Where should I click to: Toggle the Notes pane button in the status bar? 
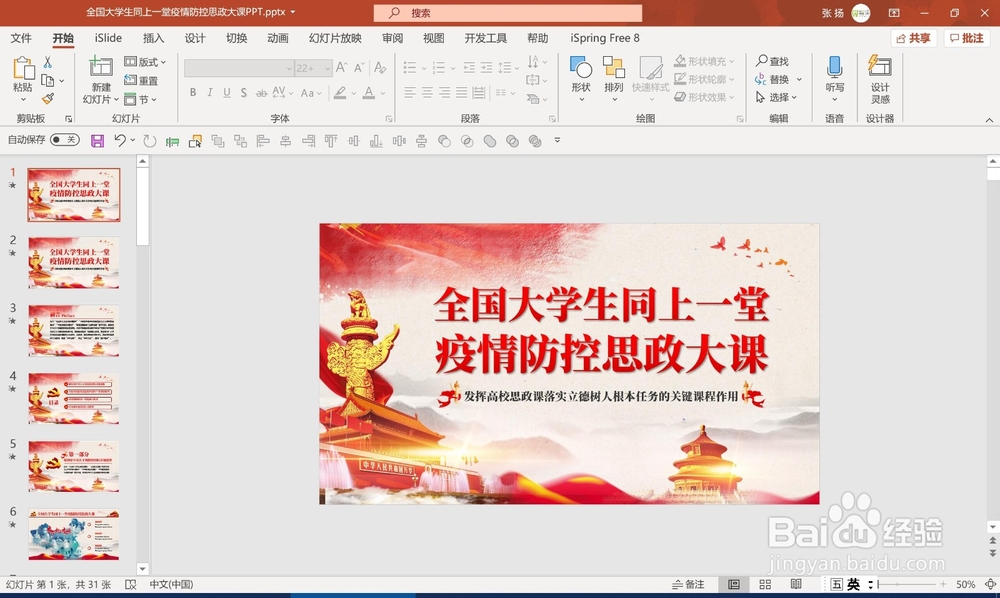[688, 585]
